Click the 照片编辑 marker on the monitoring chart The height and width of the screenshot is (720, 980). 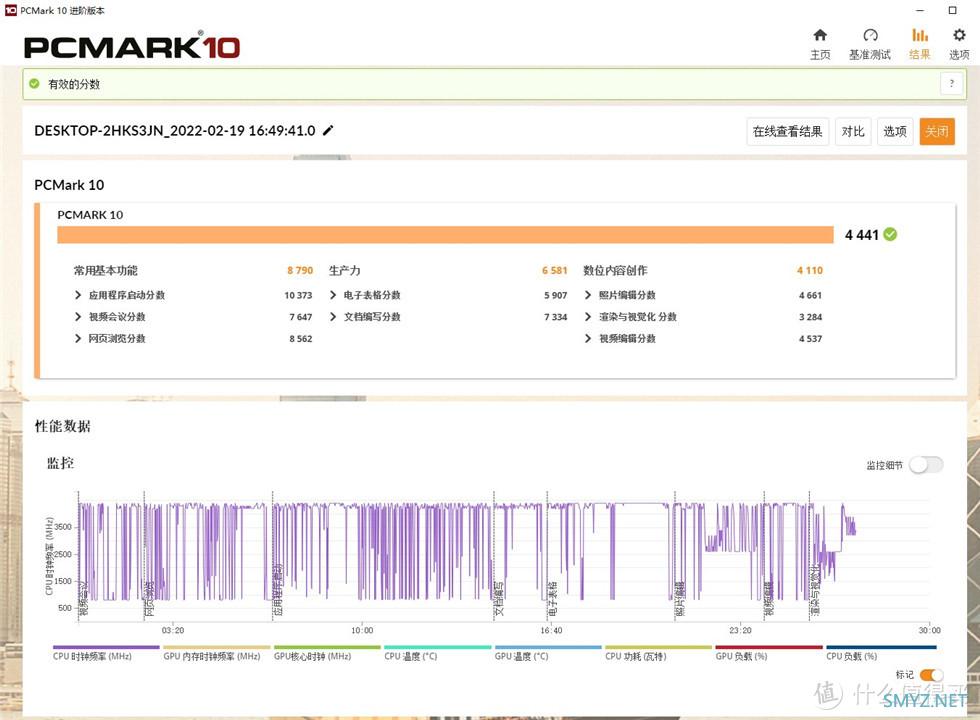click(679, 599)
